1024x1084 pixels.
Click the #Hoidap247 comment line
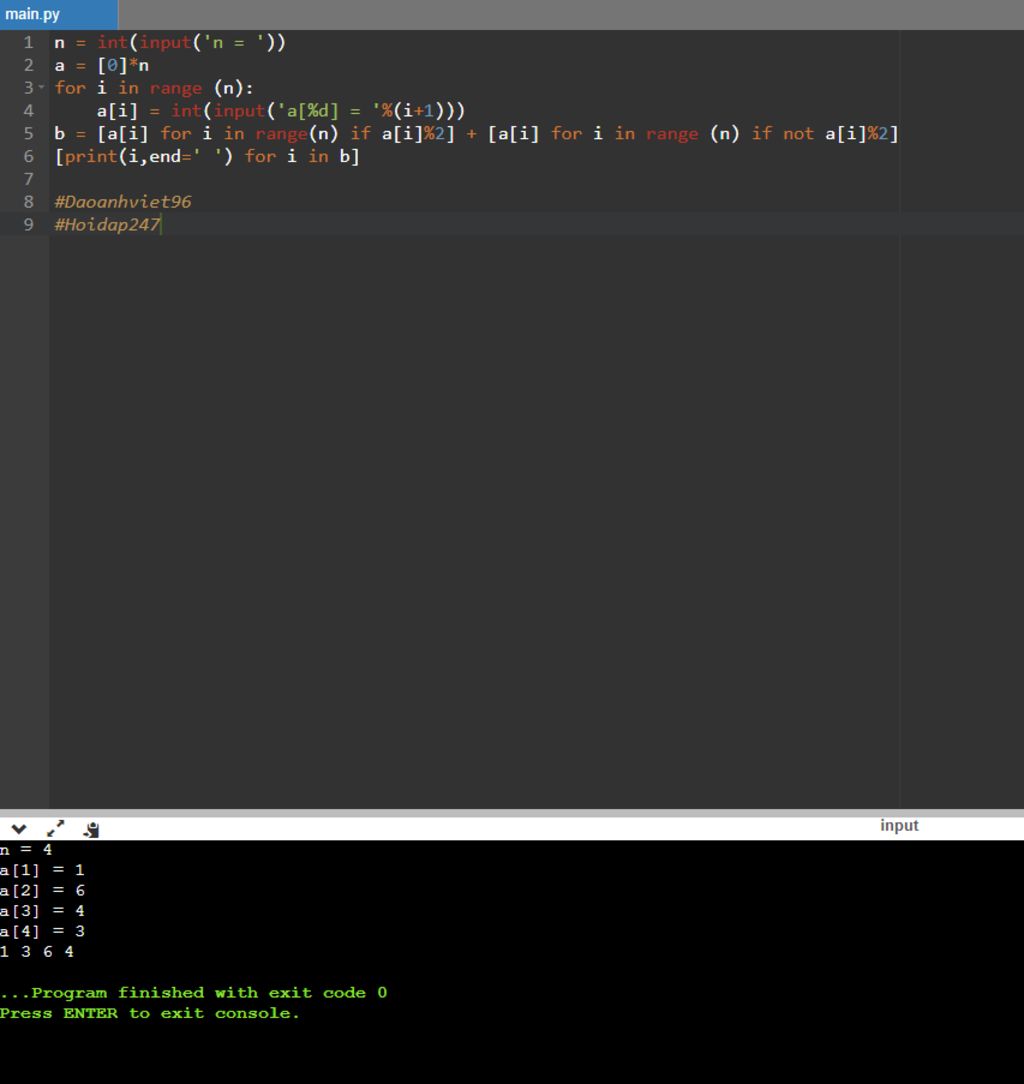pyautogui.click(x=107, y=225)
